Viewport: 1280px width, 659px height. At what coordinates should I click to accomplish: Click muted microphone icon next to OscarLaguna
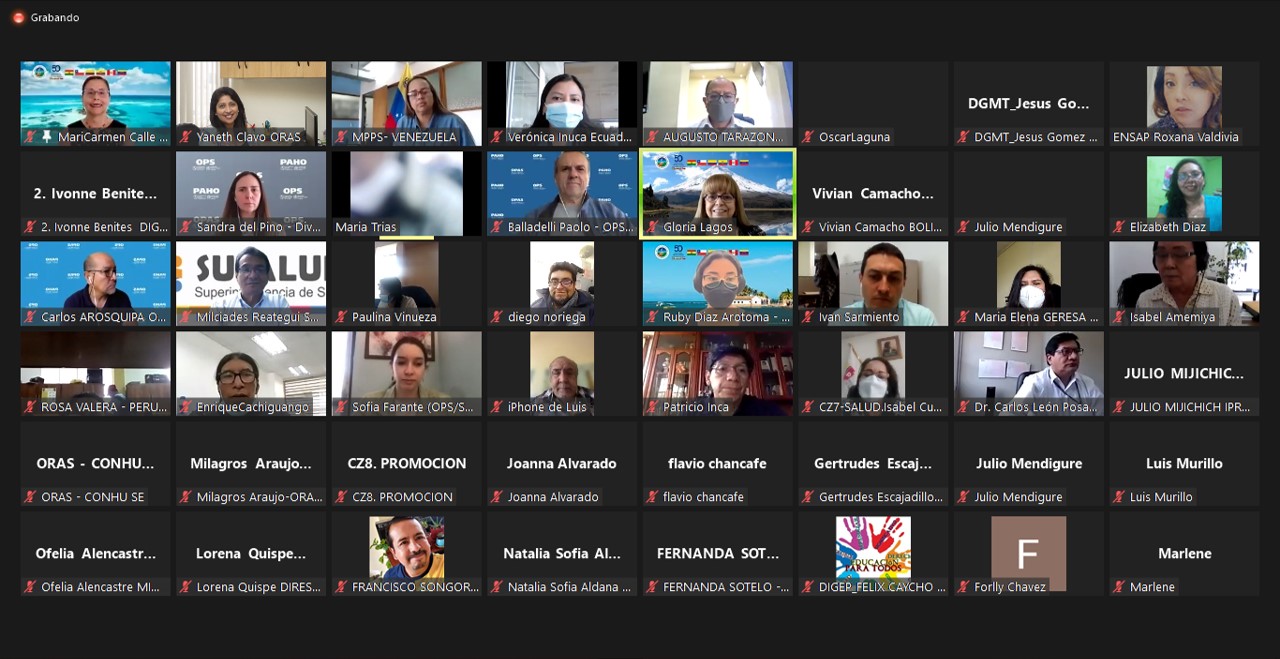pos(807,137)
